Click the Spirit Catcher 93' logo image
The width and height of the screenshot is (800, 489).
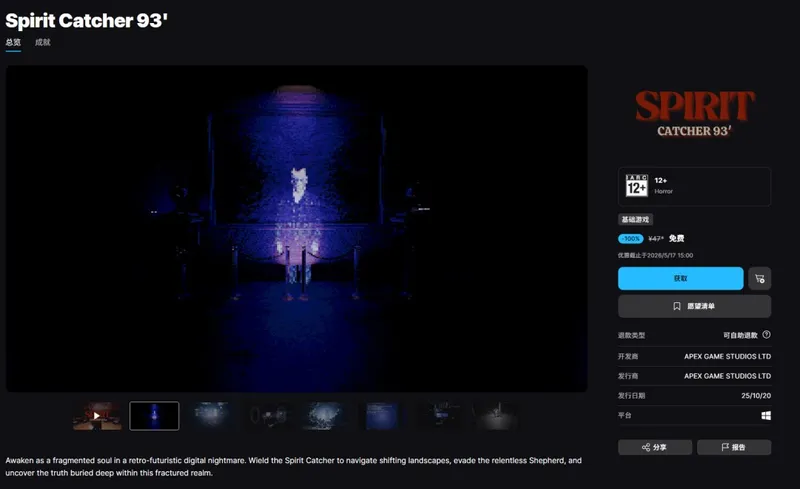coord(694,113)
